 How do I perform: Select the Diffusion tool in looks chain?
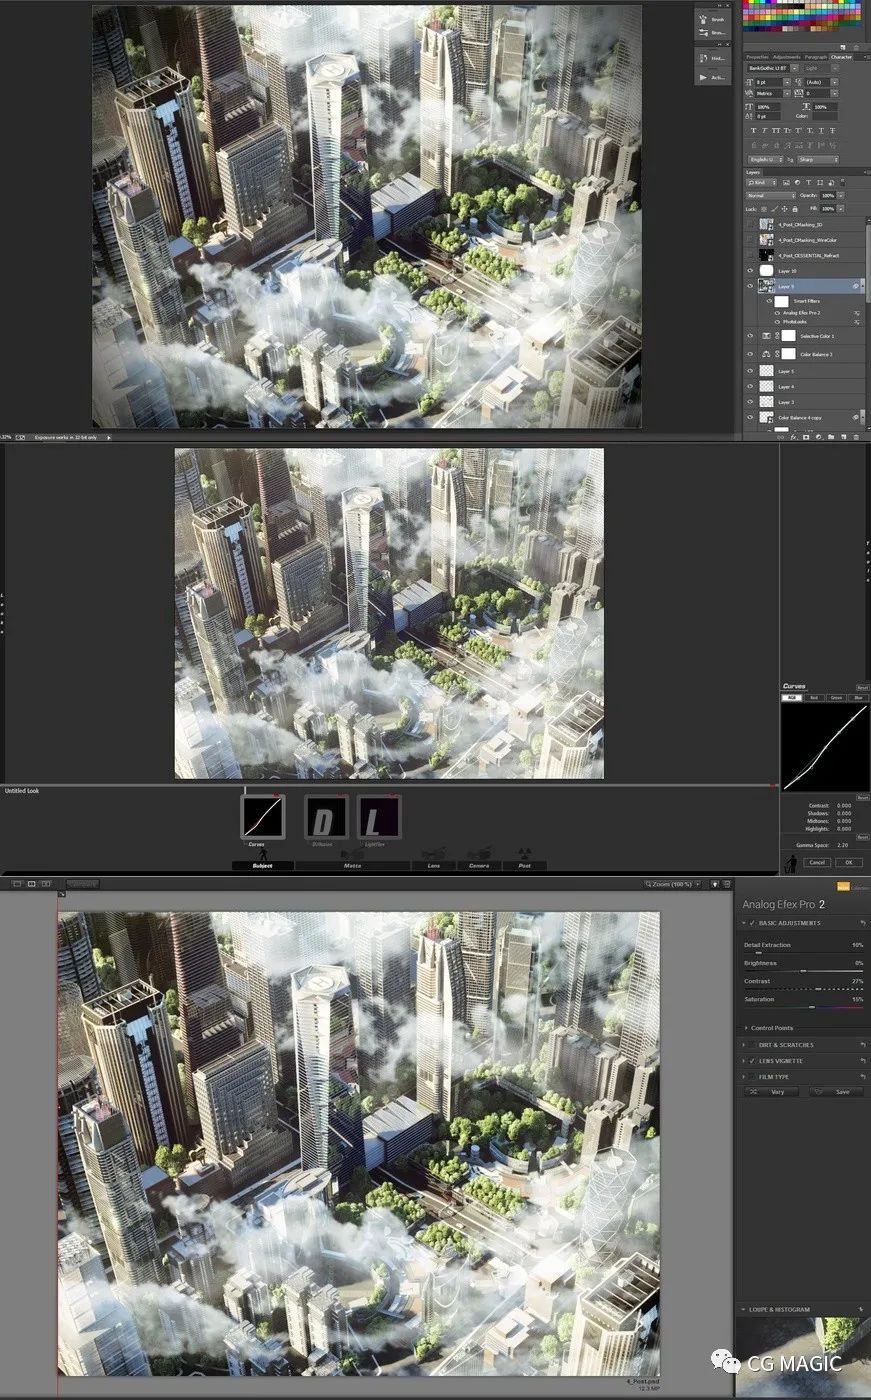pos(325,817)
